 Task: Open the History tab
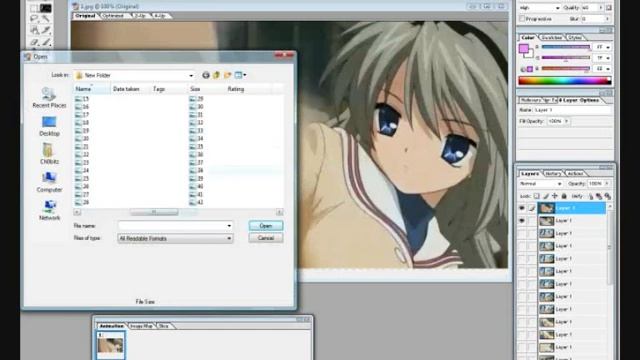(553, 174)
